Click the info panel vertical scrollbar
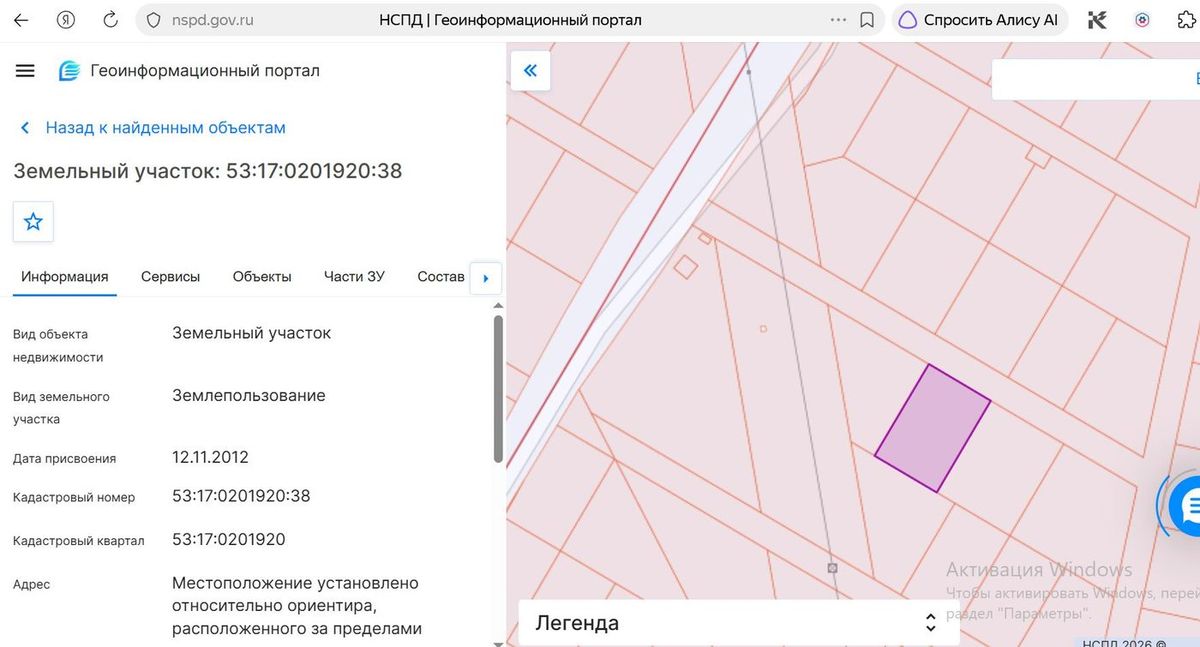Viewport: 1200px width, 647px height. point(498,390)
